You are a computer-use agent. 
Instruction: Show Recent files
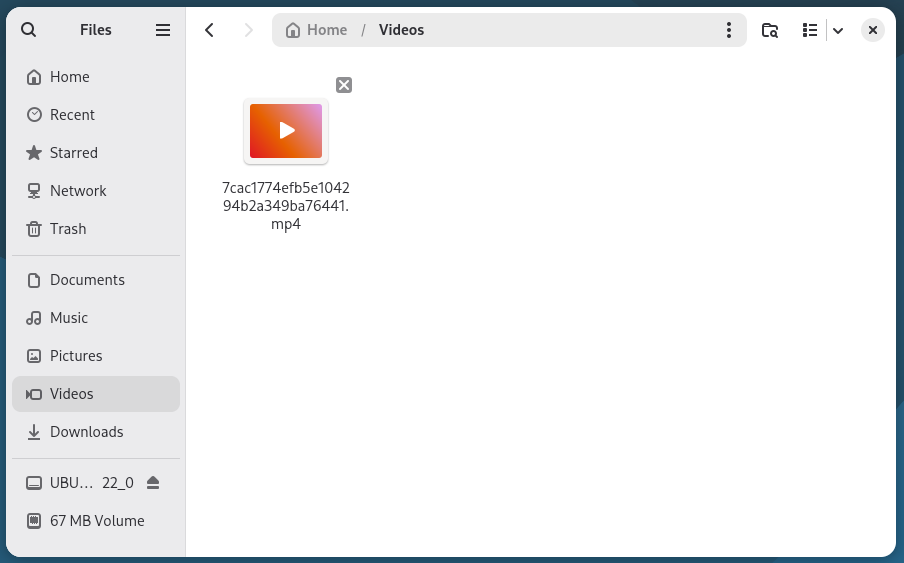(x=72, y=115)
